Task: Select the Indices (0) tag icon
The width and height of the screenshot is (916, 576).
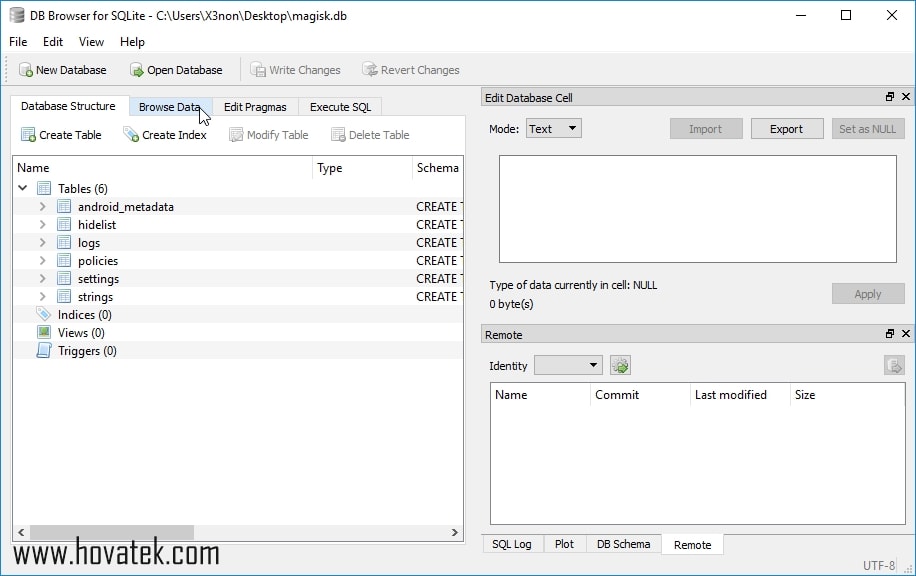Action: point(44,314)
